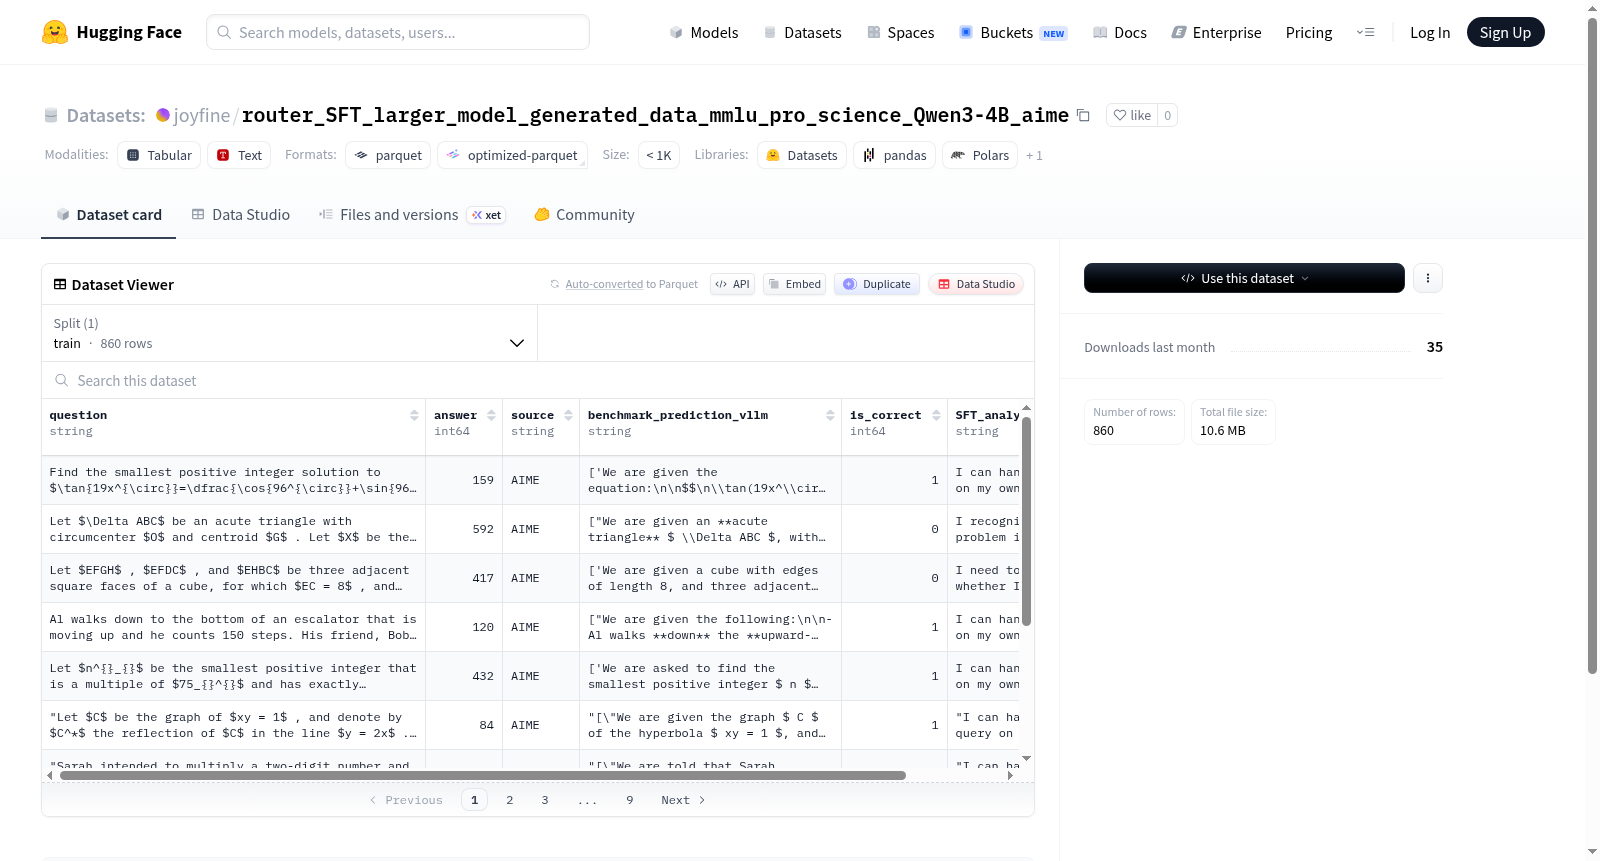The image size is (1600, 861).
Task: Select the pandas library tag
Action: coord(895,155)
